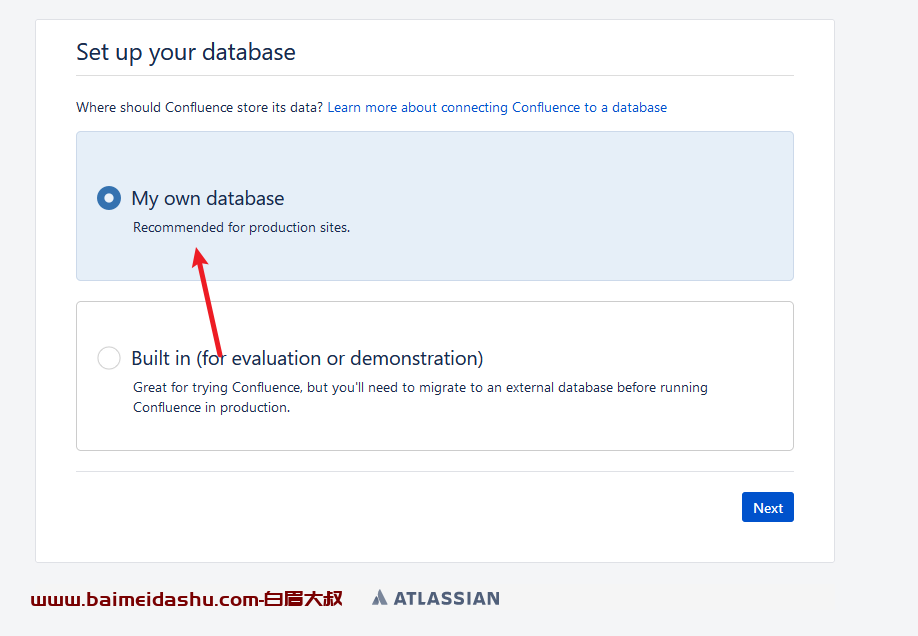Click the ATLASSIAN wordmark in the footer
Image resolution: width=918 pixels, height=636 pixels.
coord(447,598)
